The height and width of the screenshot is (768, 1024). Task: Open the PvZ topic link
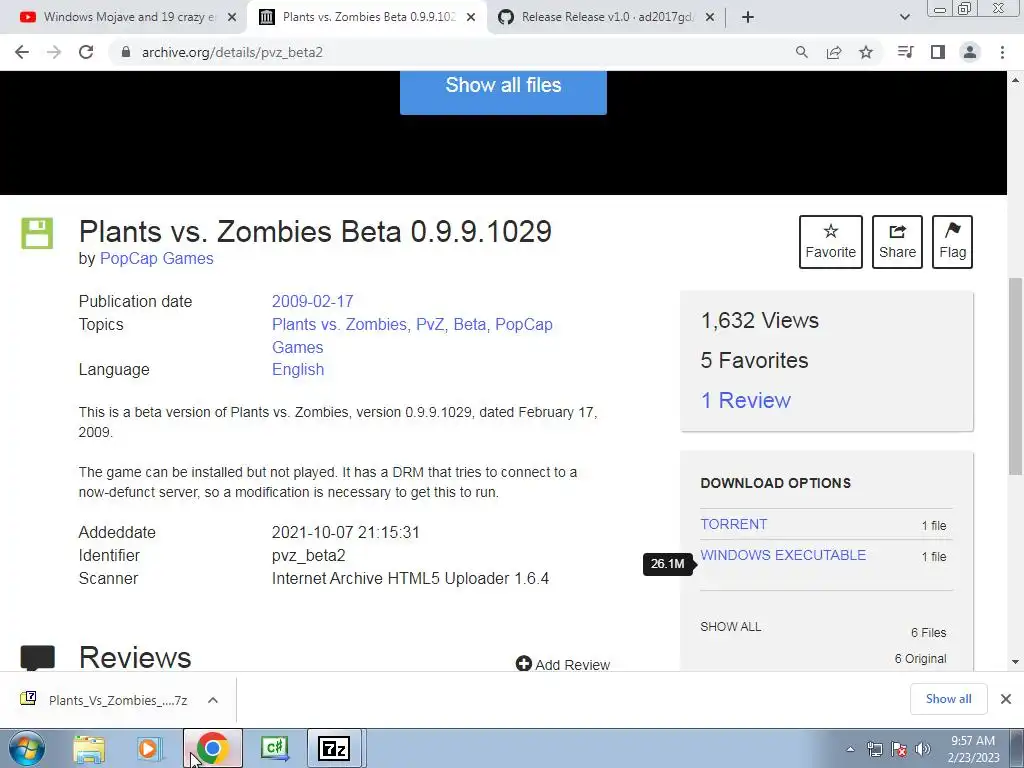click(x=430, y=324)
